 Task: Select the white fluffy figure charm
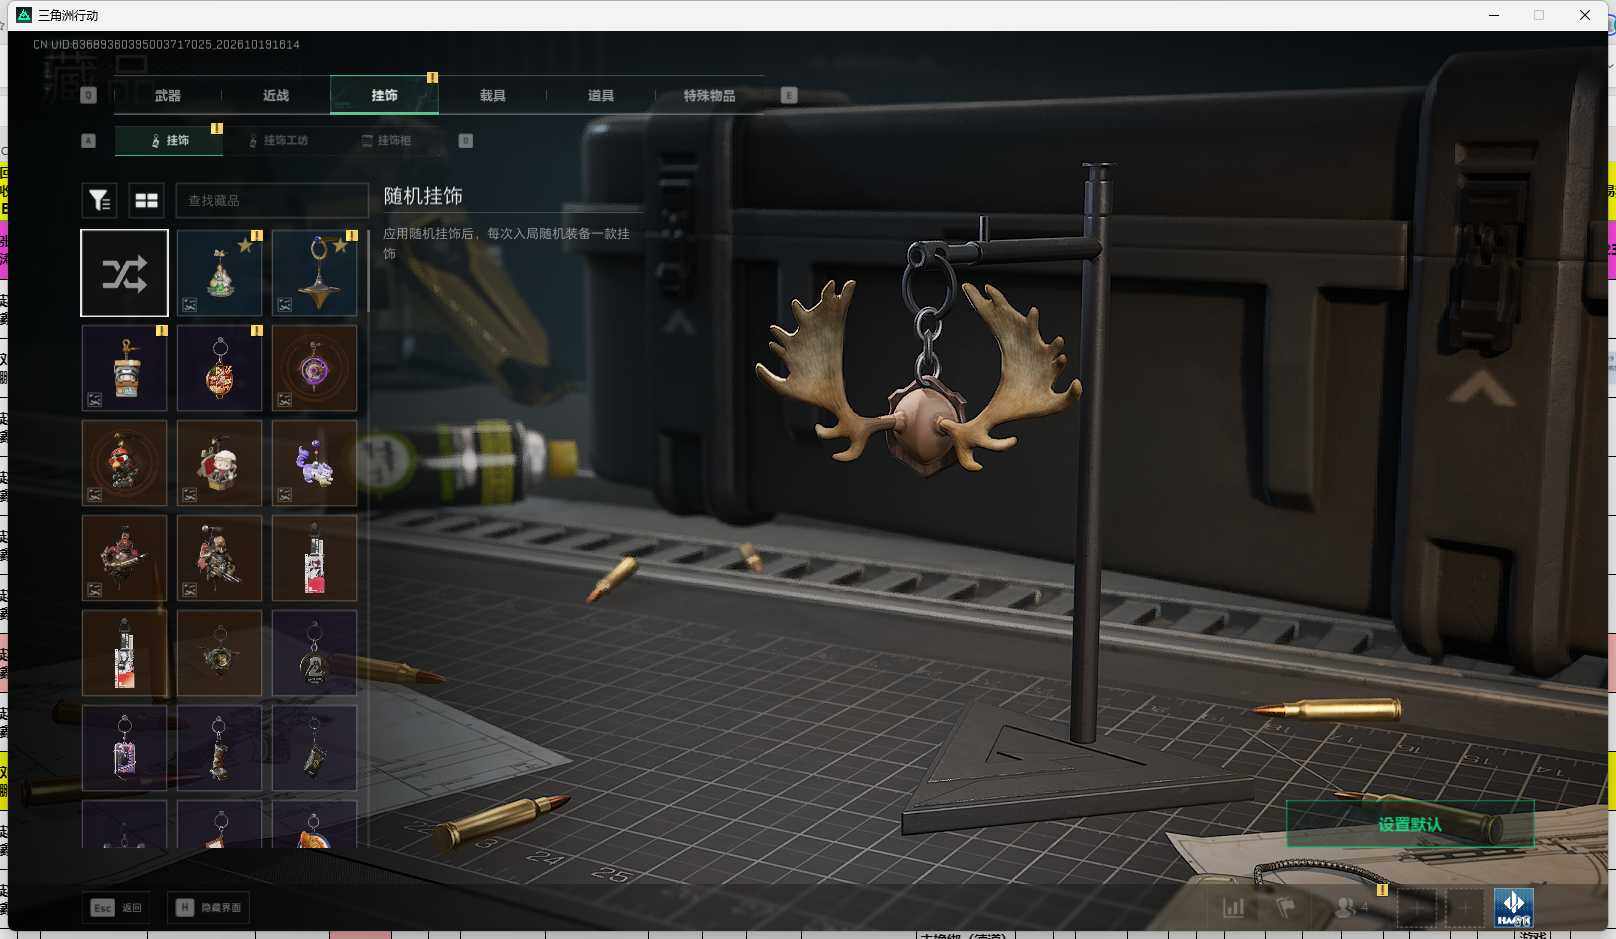(220, 463)
